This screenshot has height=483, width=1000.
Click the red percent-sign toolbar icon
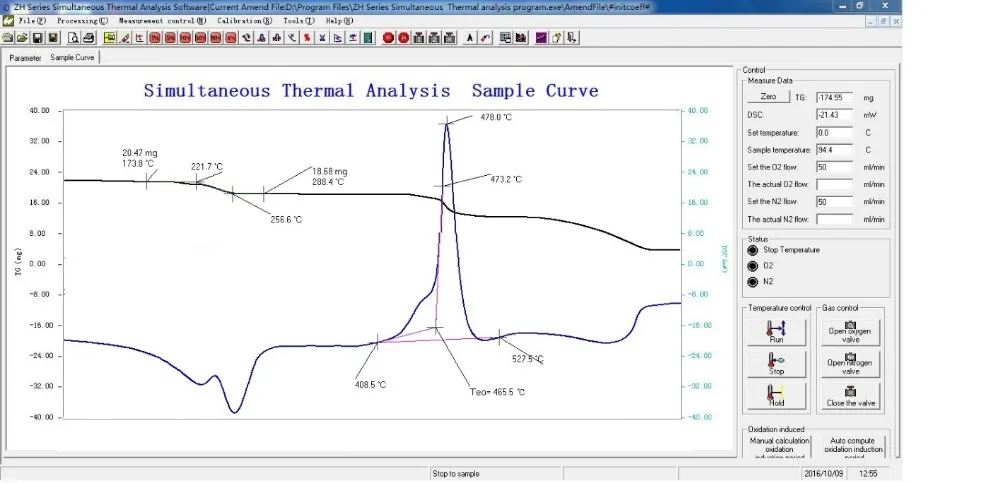tap(307, 38)
